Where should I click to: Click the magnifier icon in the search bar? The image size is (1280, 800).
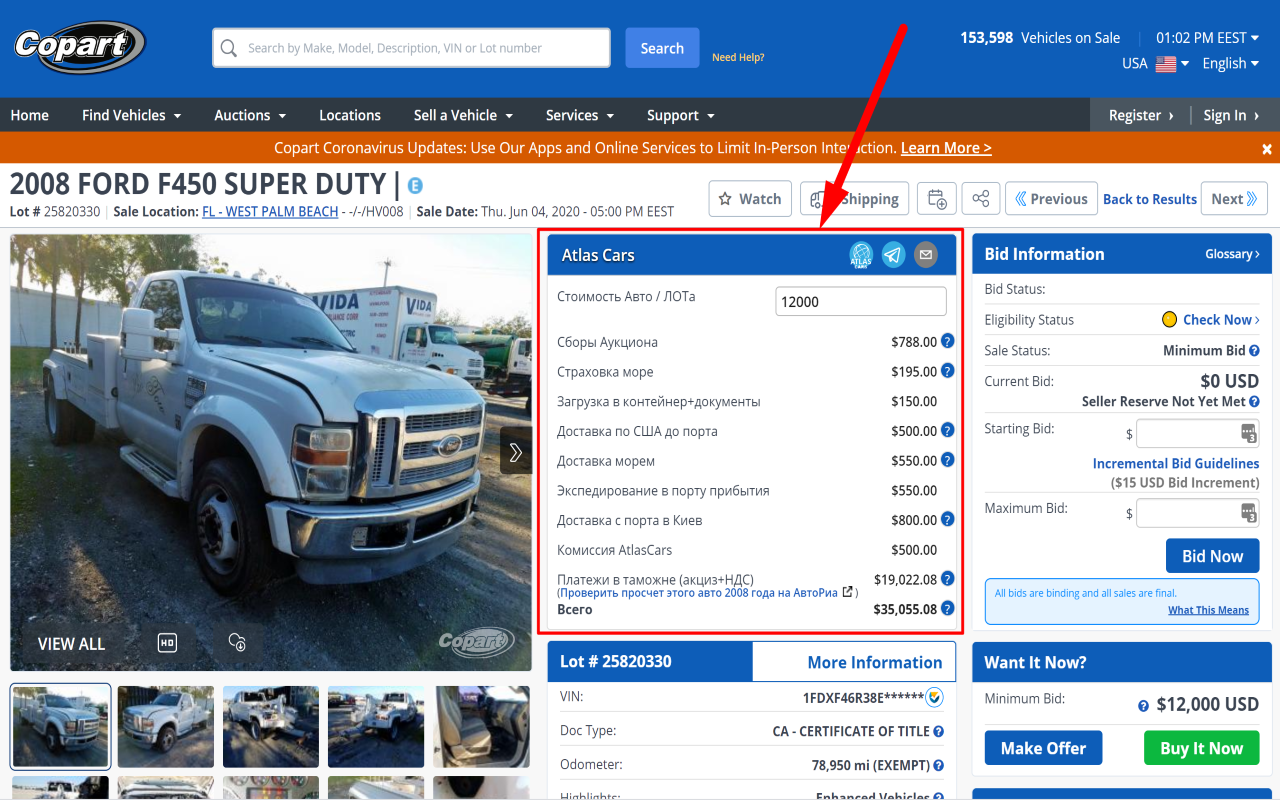230,47
